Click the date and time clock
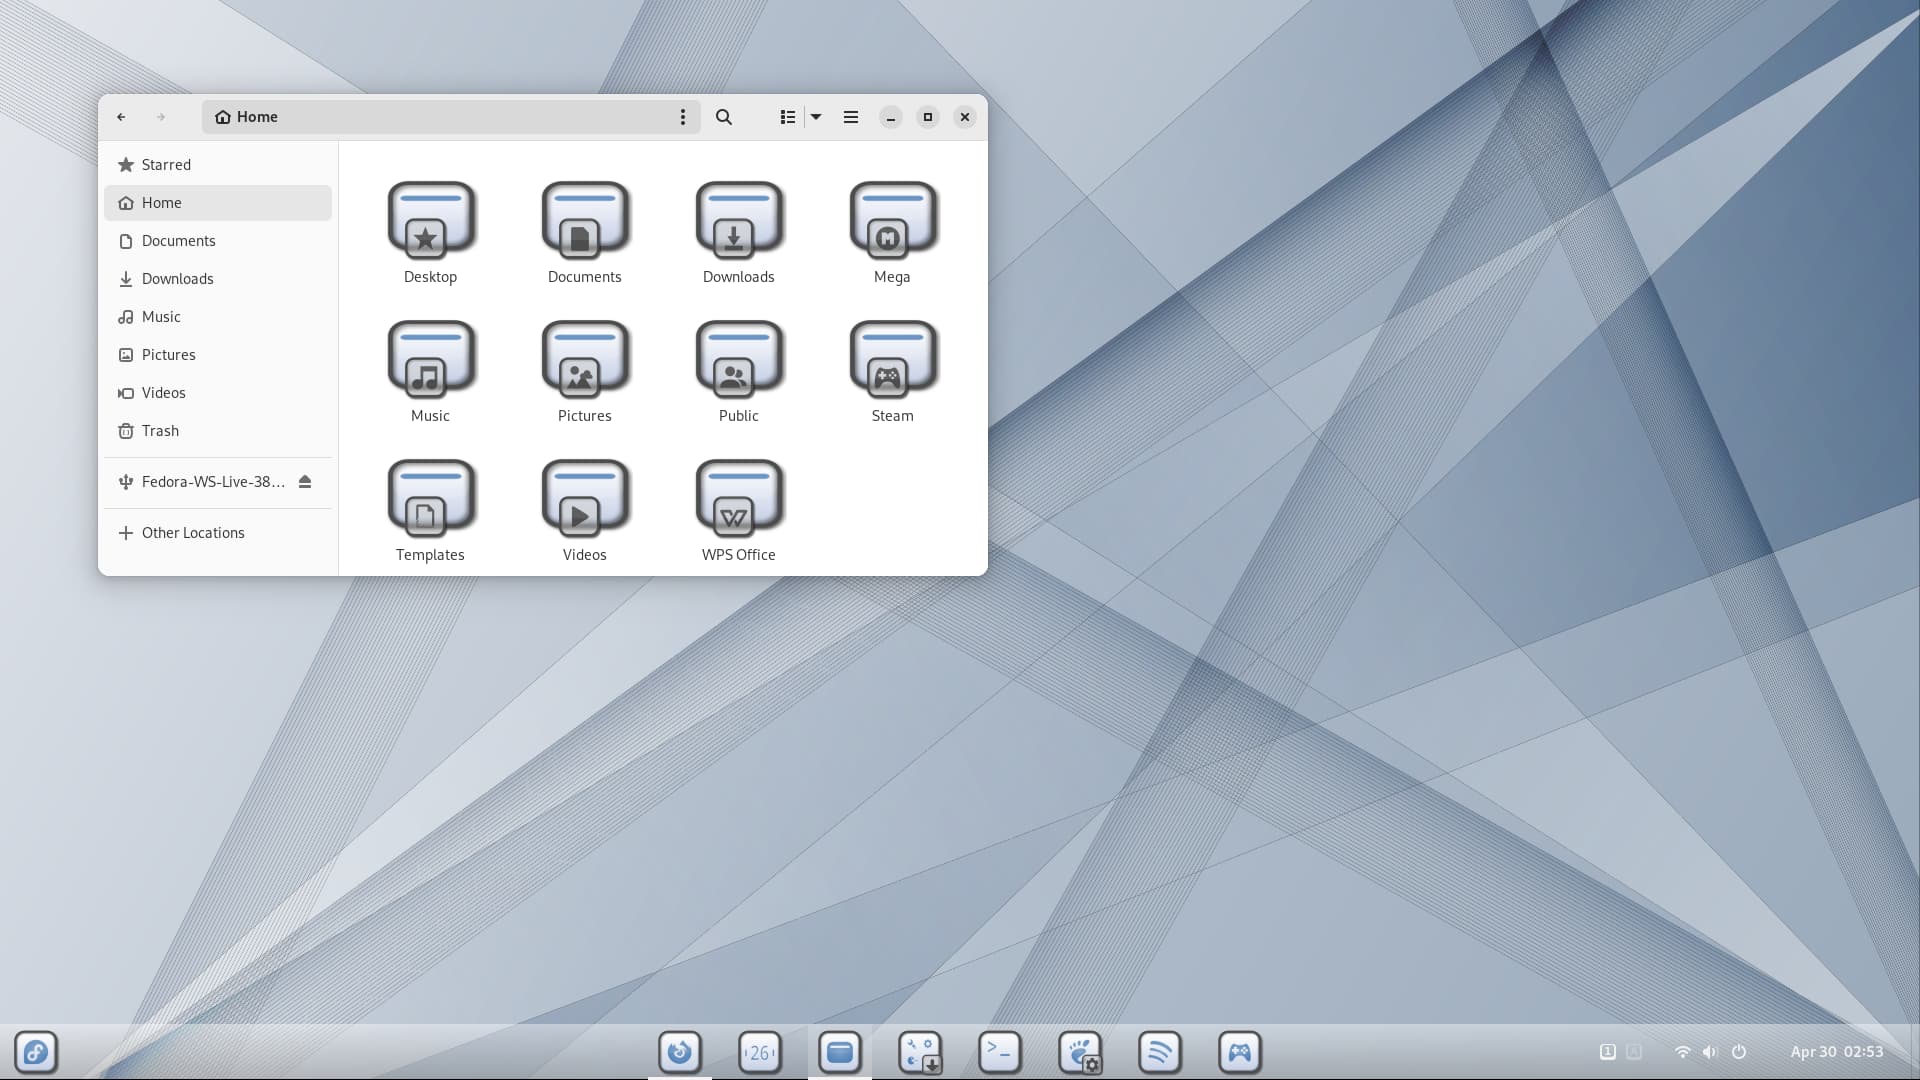Viewport: 1920px width, 1080px height. pos(1836,1052)
